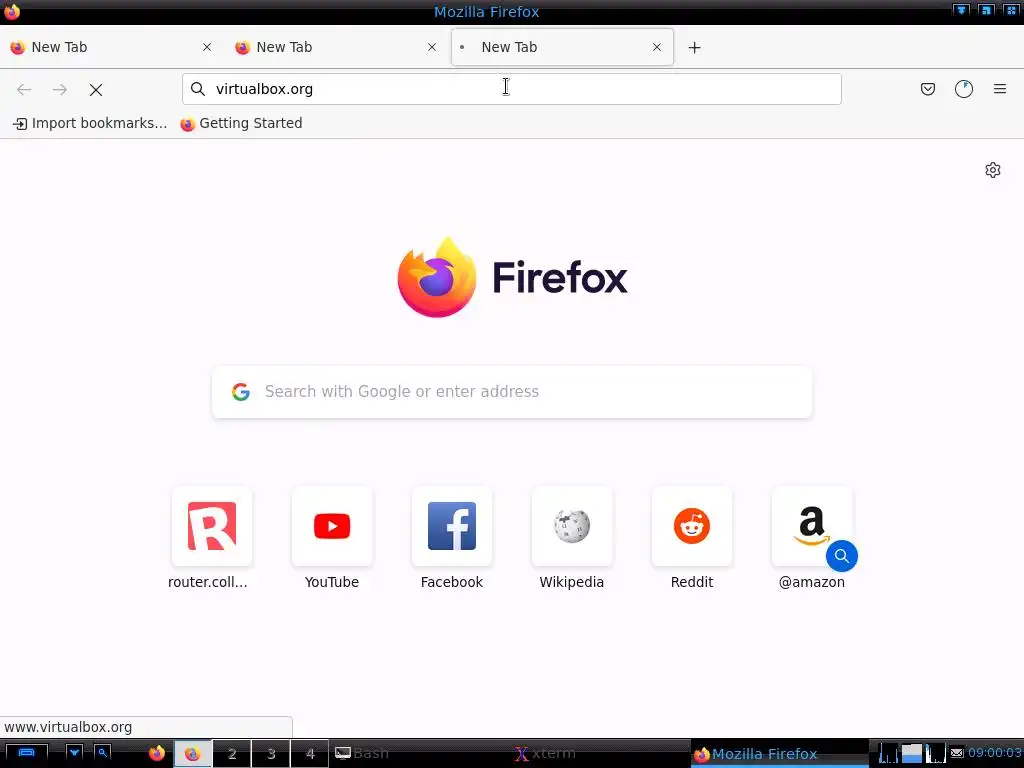The image size is (1024, 768).
Task: Click the Mozilla Firefox title bar text
Action: click(x=487, y=12)
